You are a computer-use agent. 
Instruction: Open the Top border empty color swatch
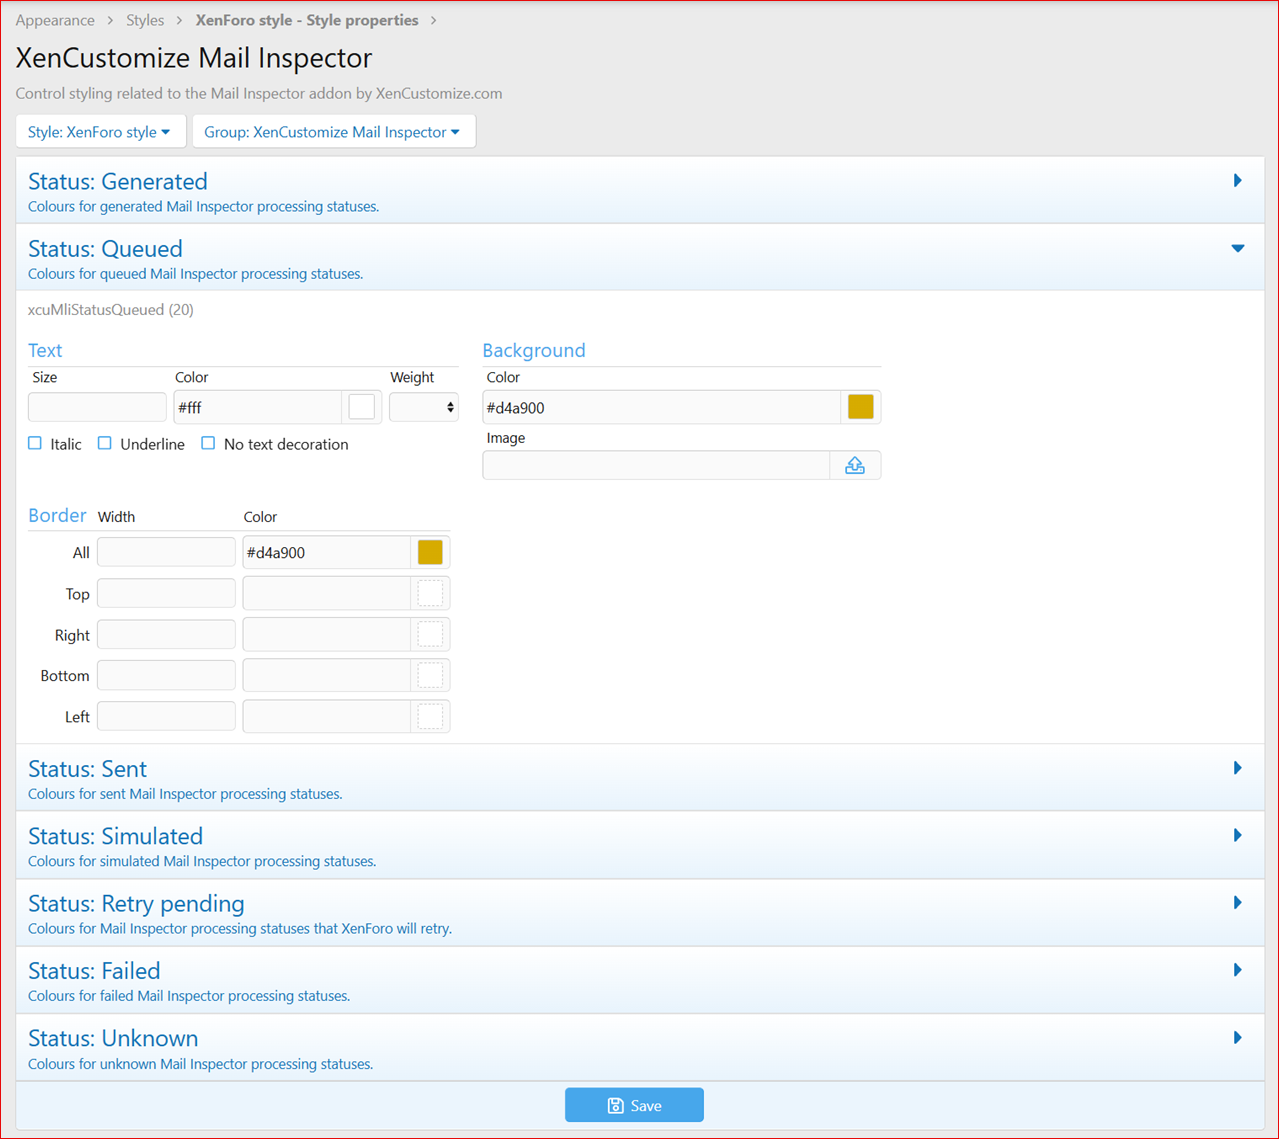430,593
